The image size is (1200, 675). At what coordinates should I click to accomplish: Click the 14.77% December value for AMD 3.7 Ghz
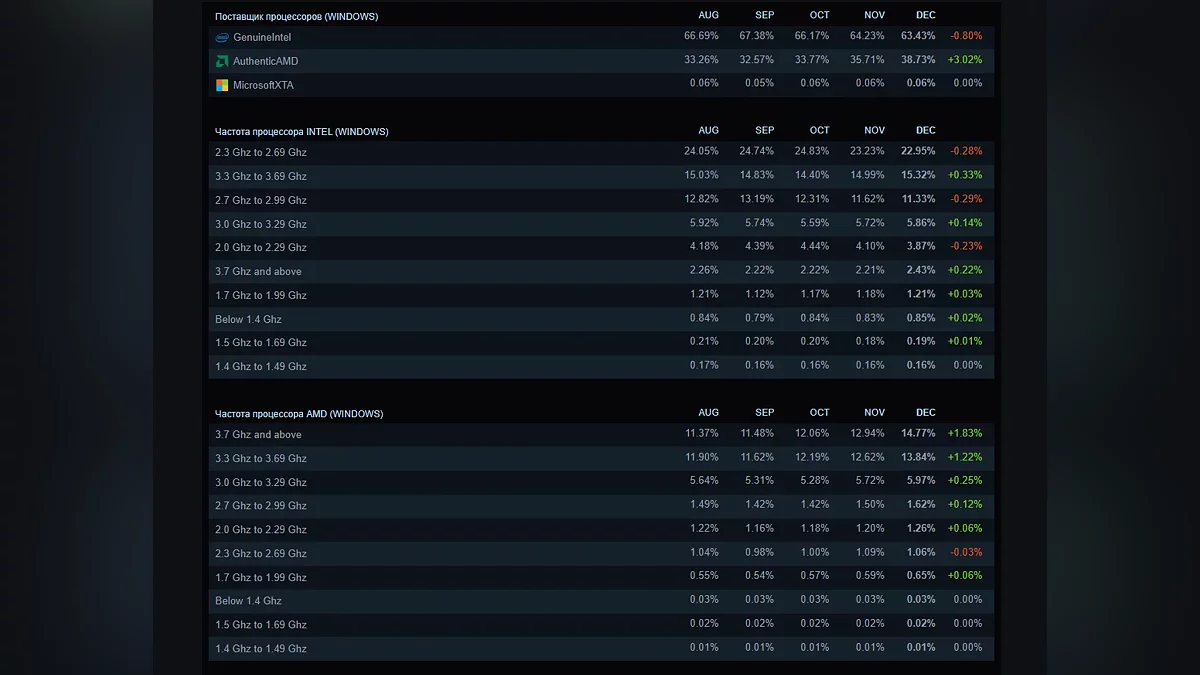918,433
